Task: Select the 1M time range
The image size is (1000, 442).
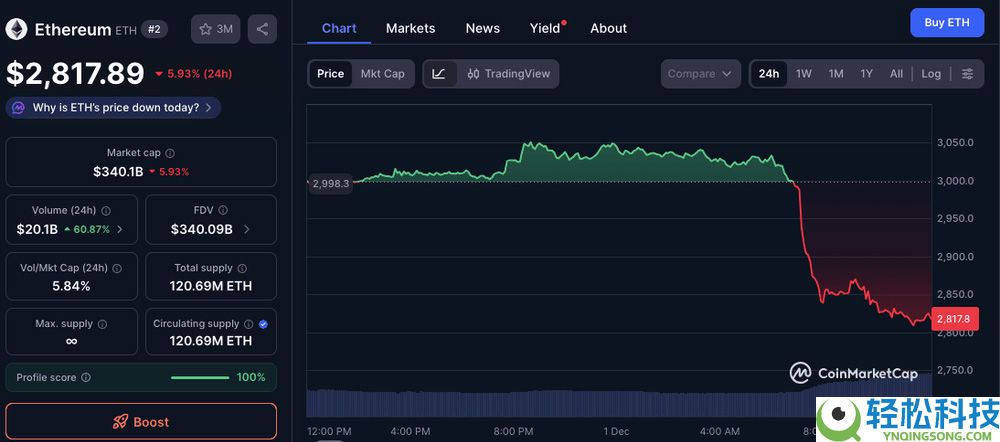Action: point(836,74)
